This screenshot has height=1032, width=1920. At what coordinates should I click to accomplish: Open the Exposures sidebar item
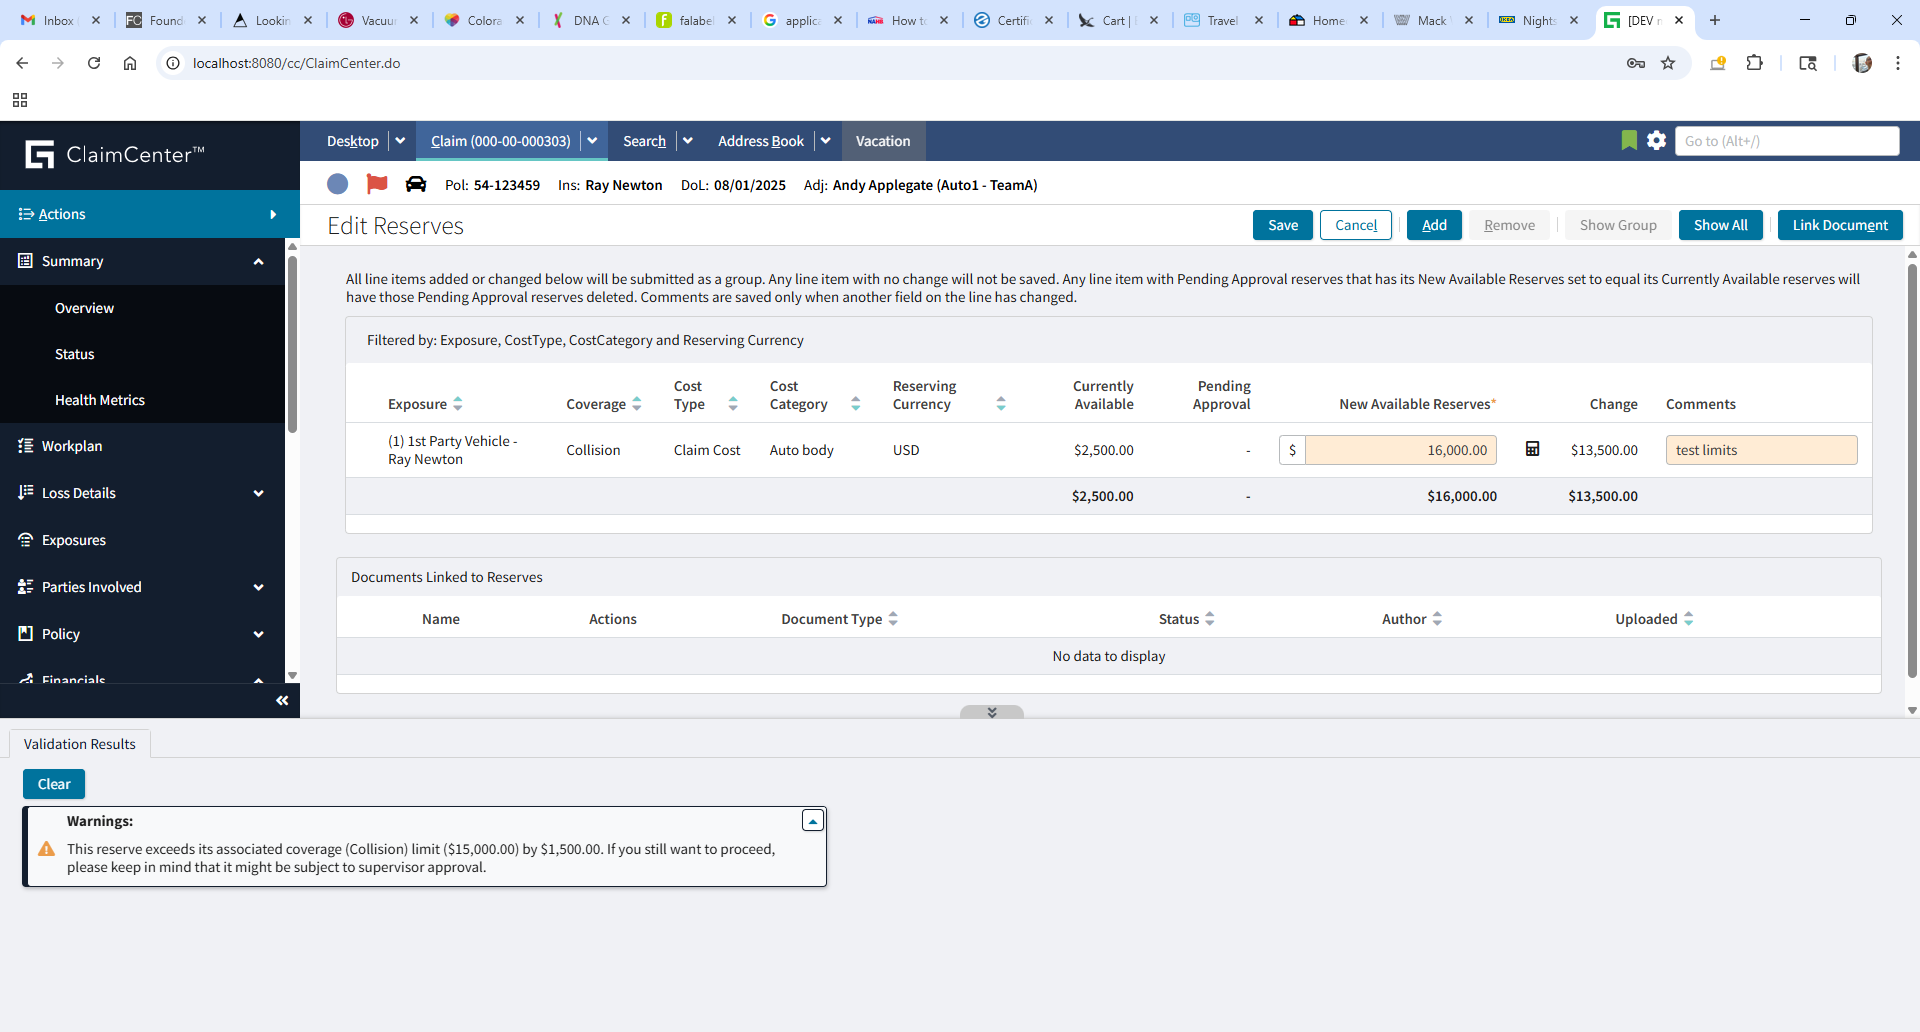(x=74, y=540)
